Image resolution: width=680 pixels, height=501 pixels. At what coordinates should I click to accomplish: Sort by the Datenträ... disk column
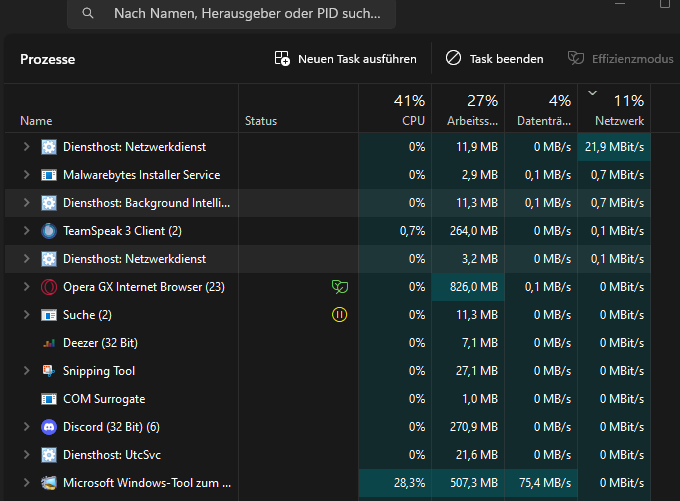pyautogui.click(x=541, y=108)
